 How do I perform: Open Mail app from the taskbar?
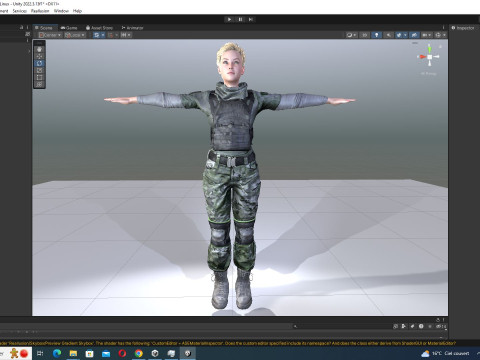[106, 353]
